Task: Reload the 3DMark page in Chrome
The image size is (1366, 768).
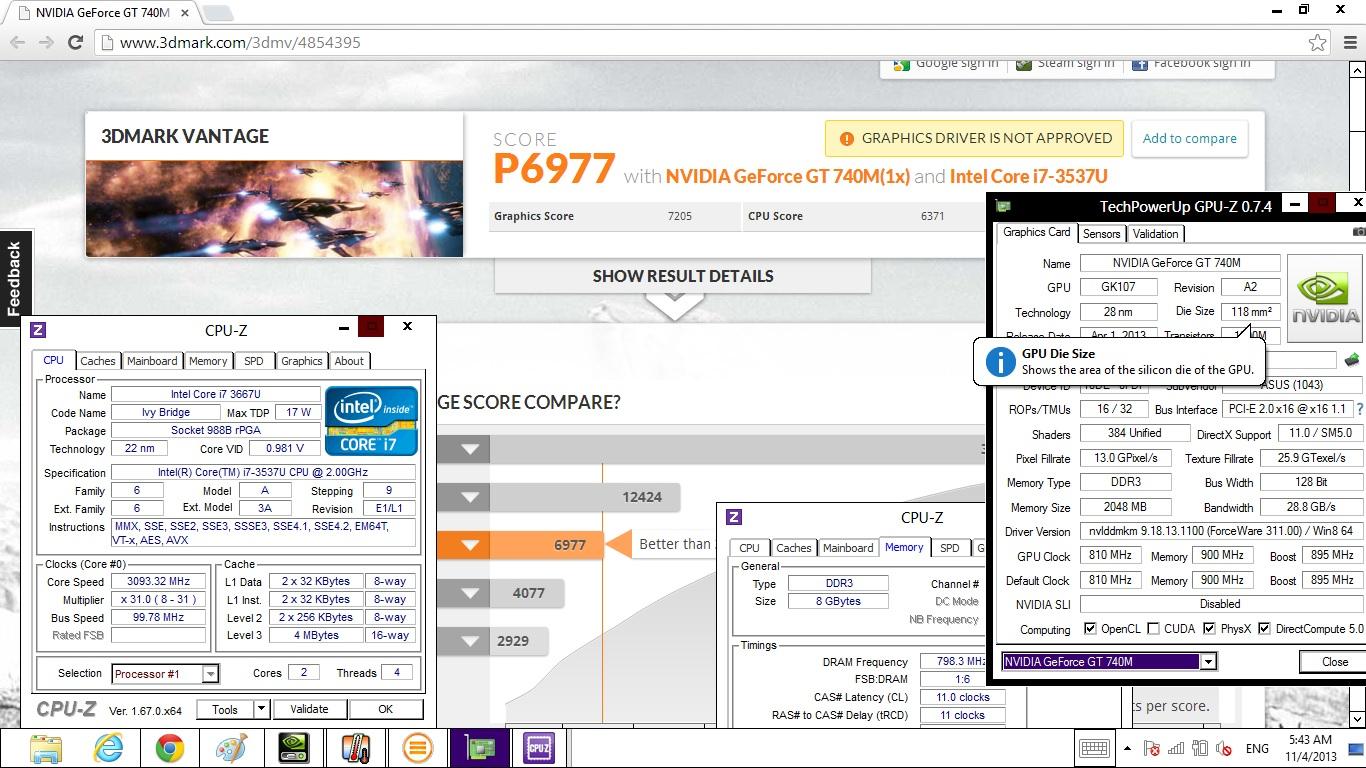Action: click(x=75, y=42)
